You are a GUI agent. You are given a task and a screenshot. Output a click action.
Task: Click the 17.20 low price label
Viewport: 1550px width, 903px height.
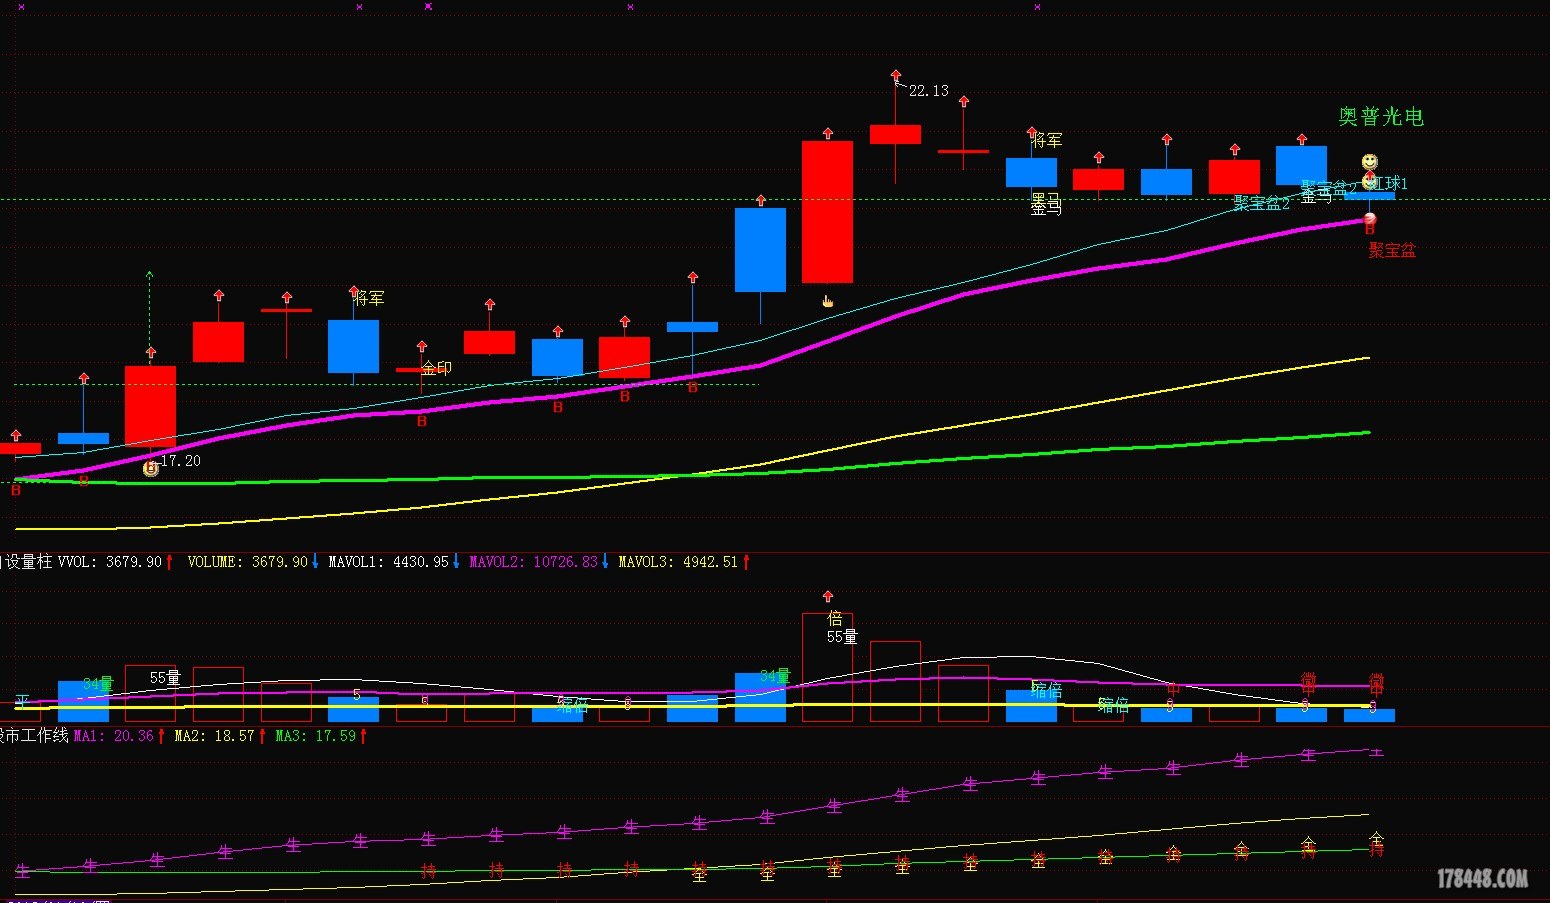pos(181,461)
